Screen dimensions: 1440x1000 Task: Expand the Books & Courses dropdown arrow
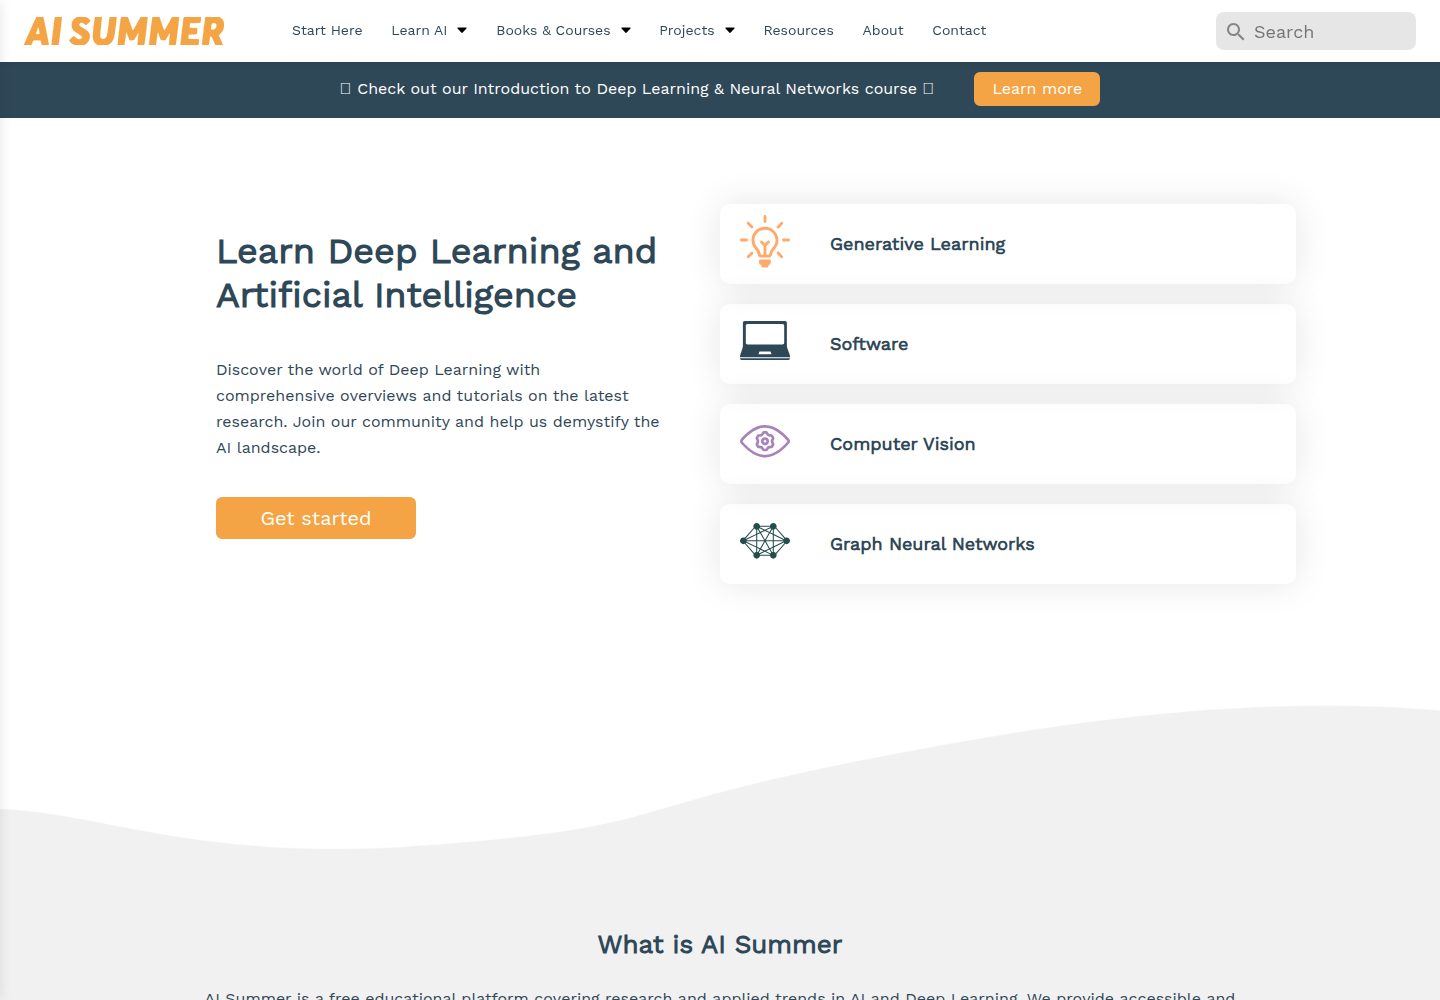coord(626,31)
